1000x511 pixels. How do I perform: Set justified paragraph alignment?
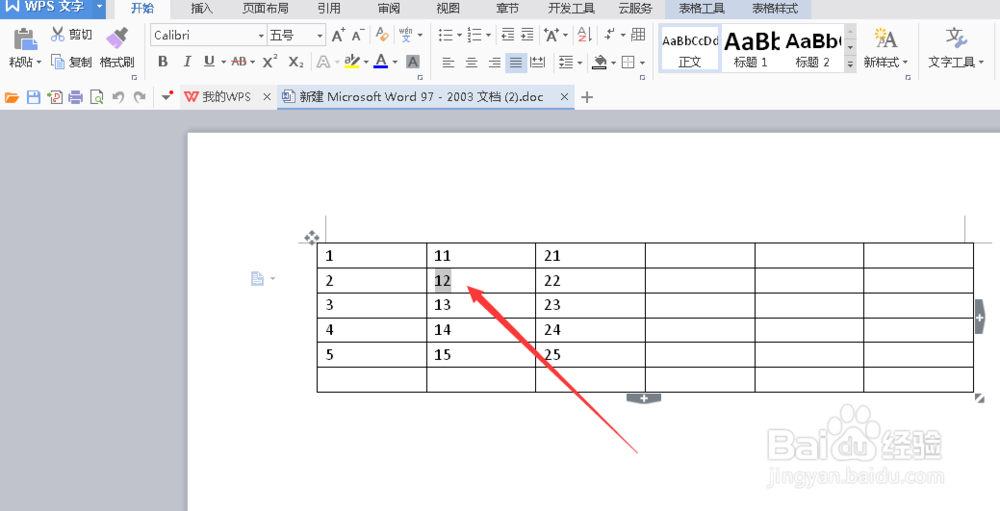[516, 63]
